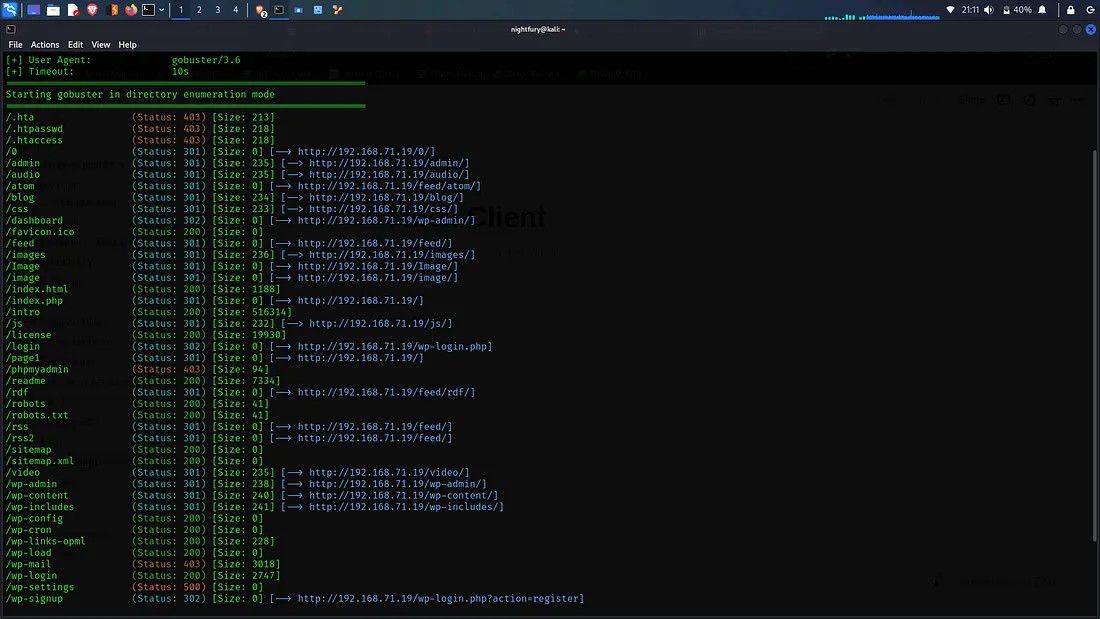Image resolution: width=1100 pixels, height=619 pixels.
Task: Open the notifications bell icon
Action: pos(1043,10)
